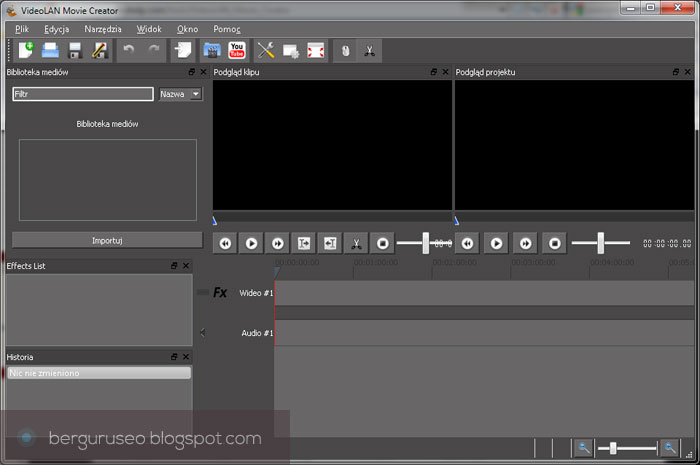Click the project preview blue position marker
Image resolution: width=700 pixels, height=465 pixels.
click(457, 220)
